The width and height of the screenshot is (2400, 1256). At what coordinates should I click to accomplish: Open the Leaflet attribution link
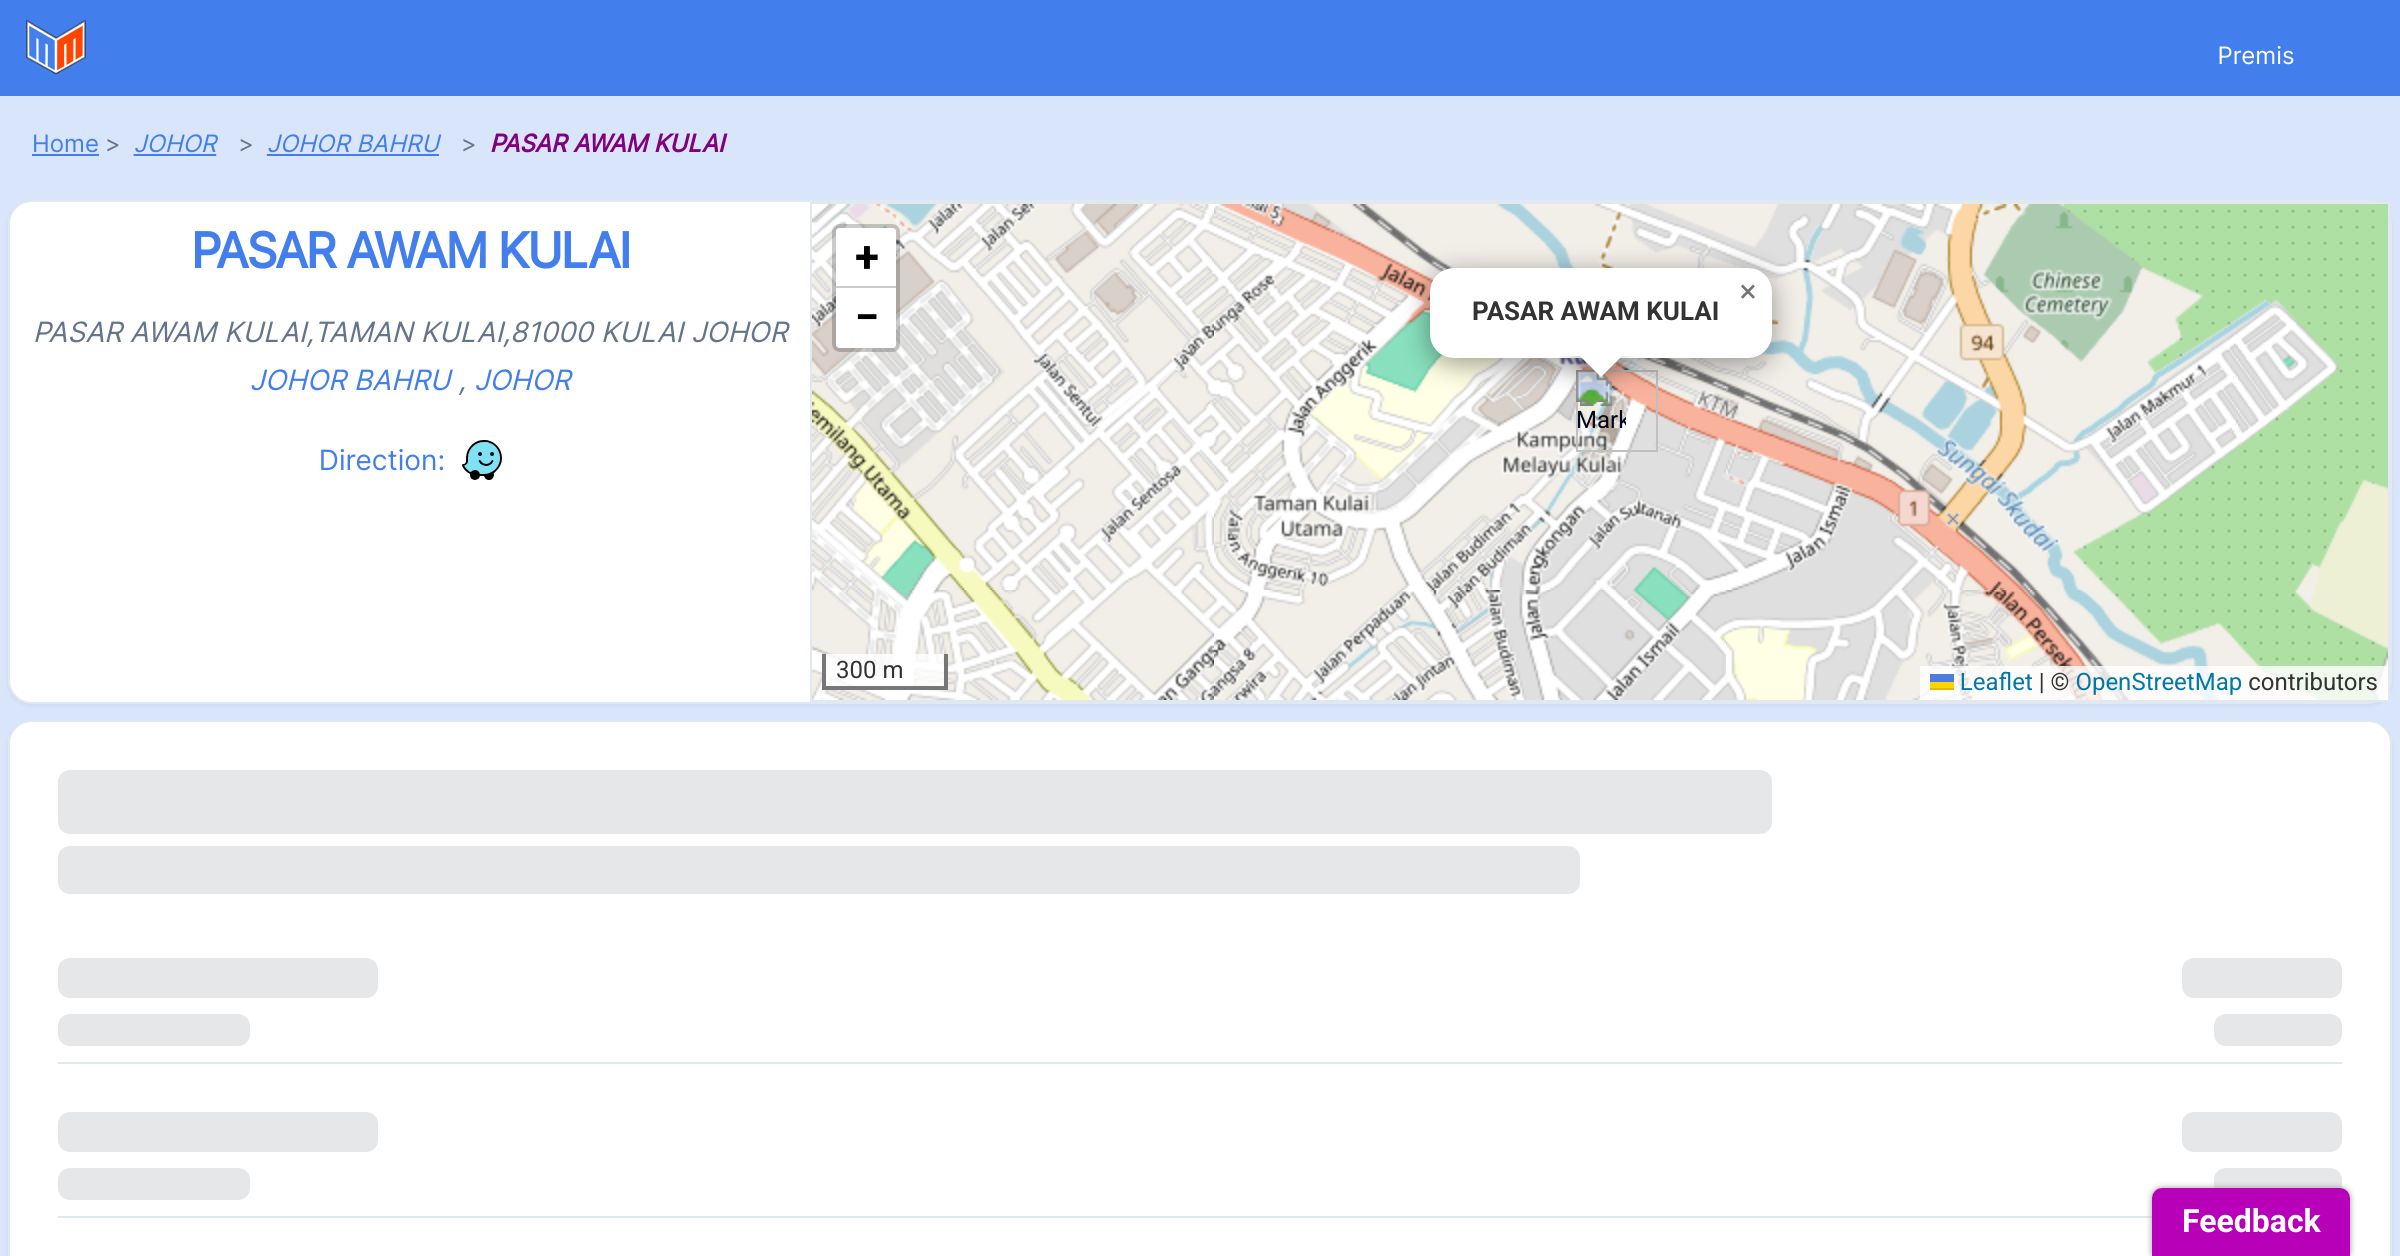(x=1995, y=682)
